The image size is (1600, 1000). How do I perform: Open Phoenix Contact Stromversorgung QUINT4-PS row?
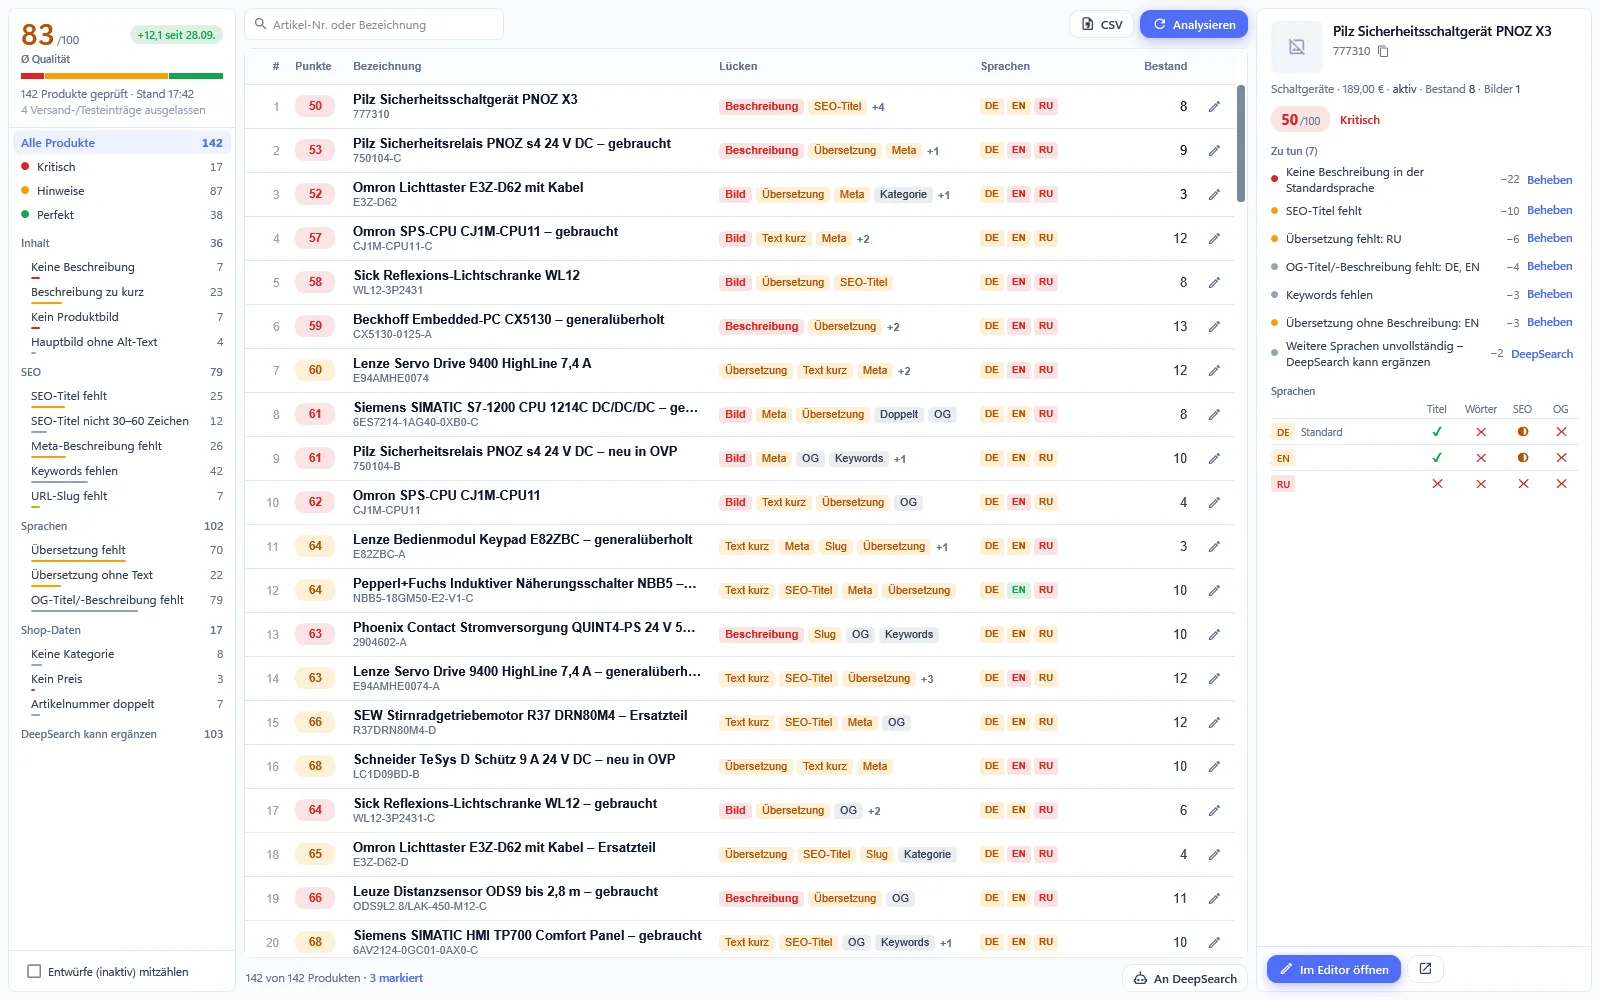pyautogui.click(x=740, y=634)
